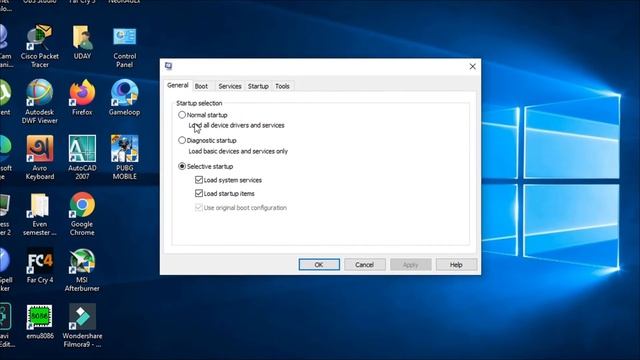This screenshot has width=640, height=360.
Task: Open Far Cry 4 shortcut
Action: point(40,266)
